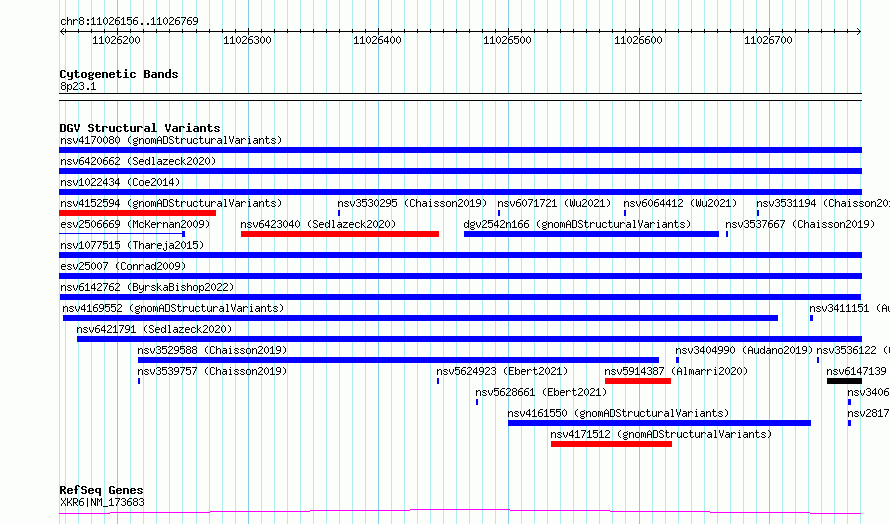Click nsv1077515 Thareja2015 label
Viewport: 890px width, 524px height.
pyautogui.click(x=132, y=245)
